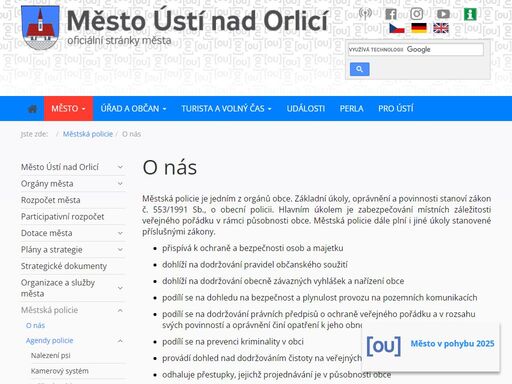Switch language with the Czech flag
This screenshot has width=512, height=384.
coord(397,28)
